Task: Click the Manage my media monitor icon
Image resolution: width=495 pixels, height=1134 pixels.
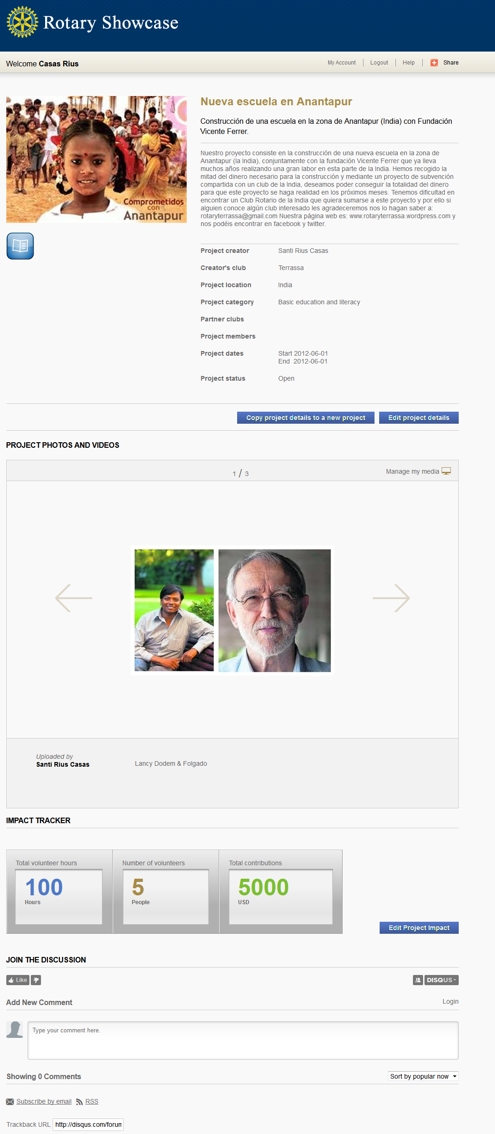Action: tap(447, 471)
